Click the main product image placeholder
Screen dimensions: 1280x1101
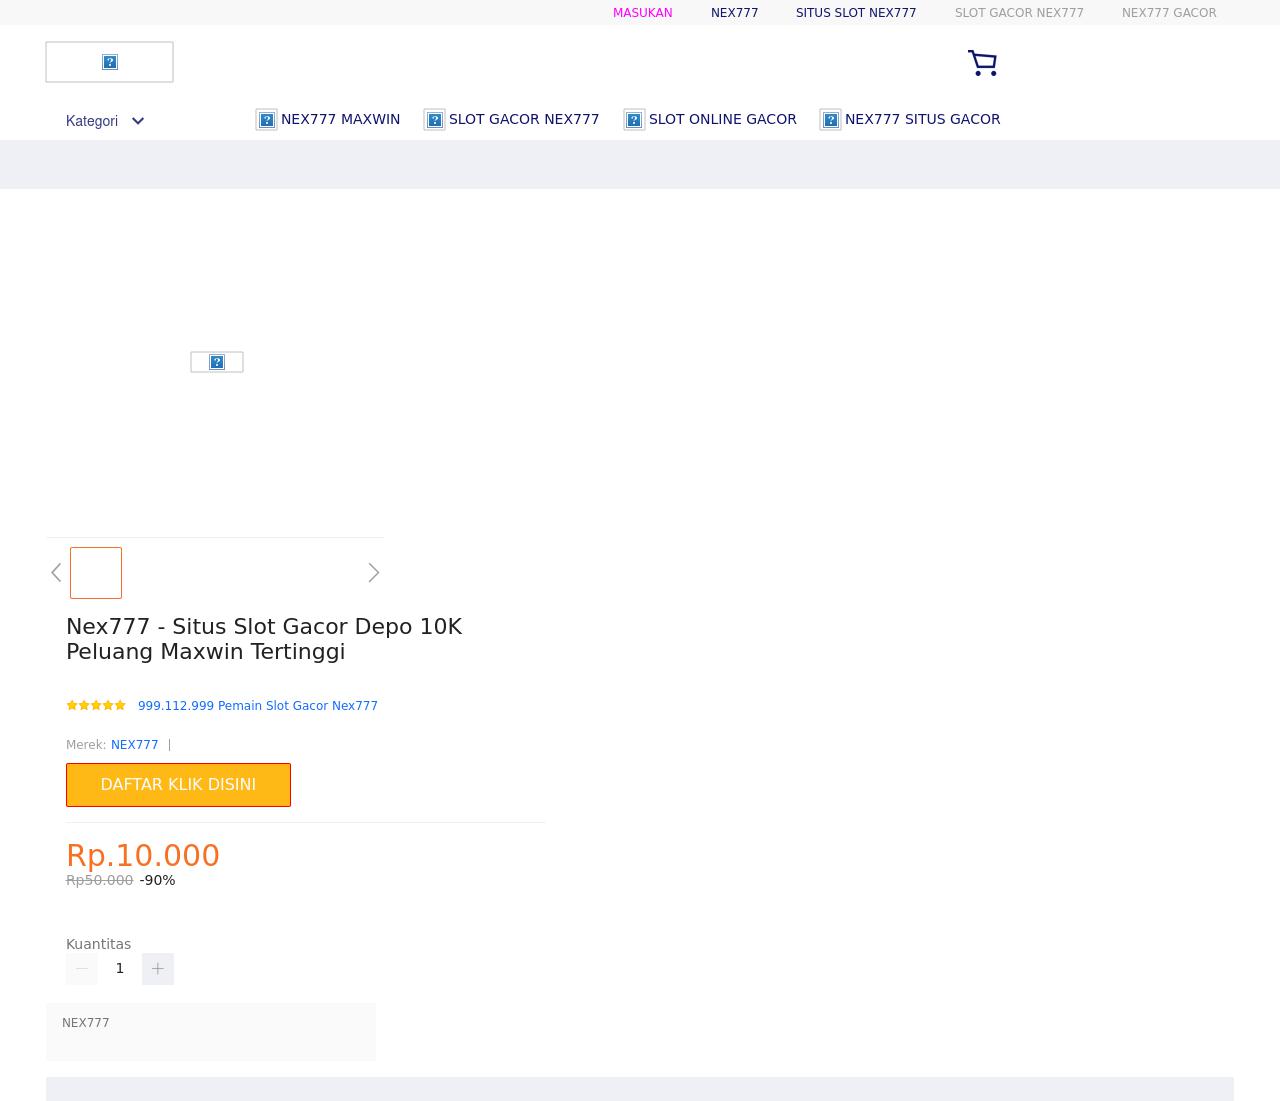(217, 362)
